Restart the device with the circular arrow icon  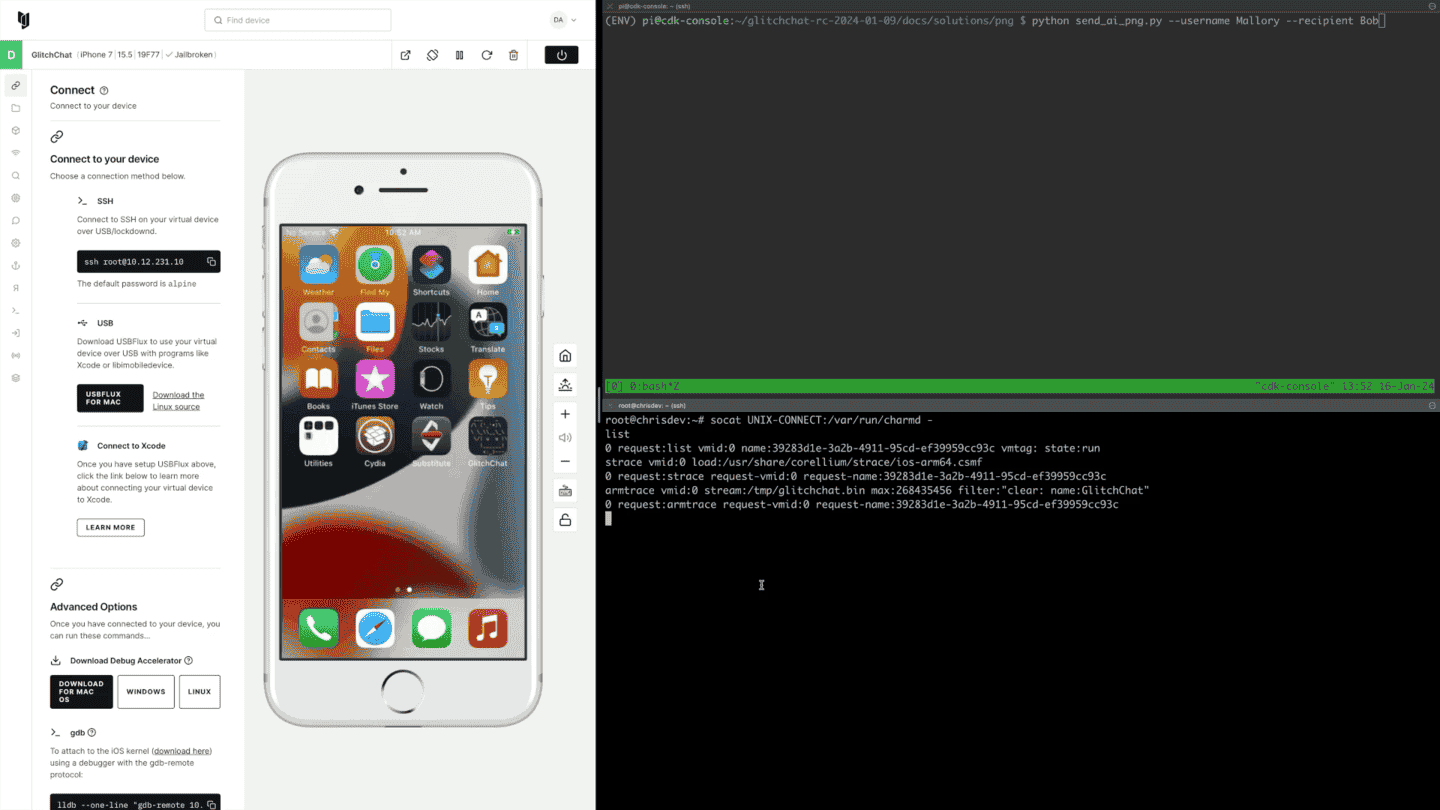click(x=487, y=55)
